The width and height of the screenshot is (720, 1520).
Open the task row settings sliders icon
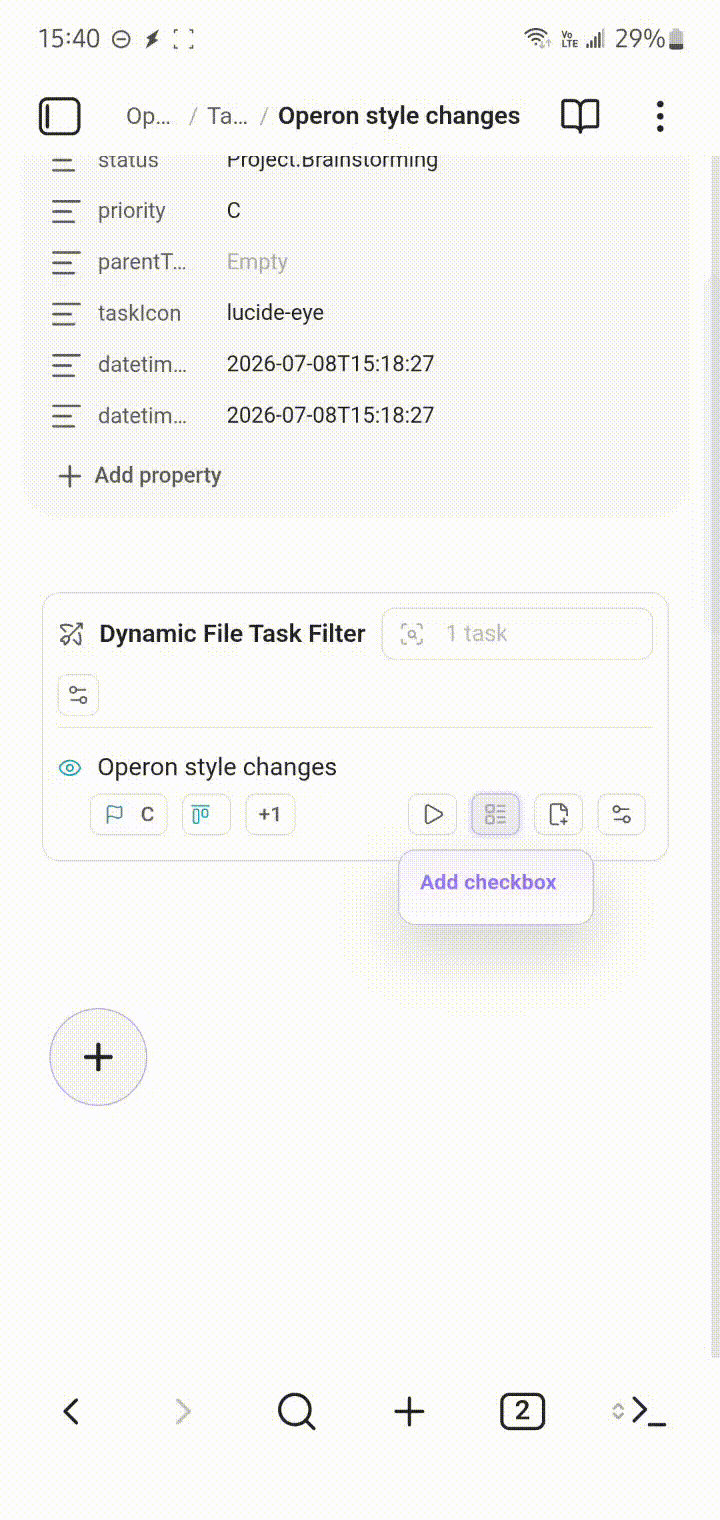tap(622, 814)
